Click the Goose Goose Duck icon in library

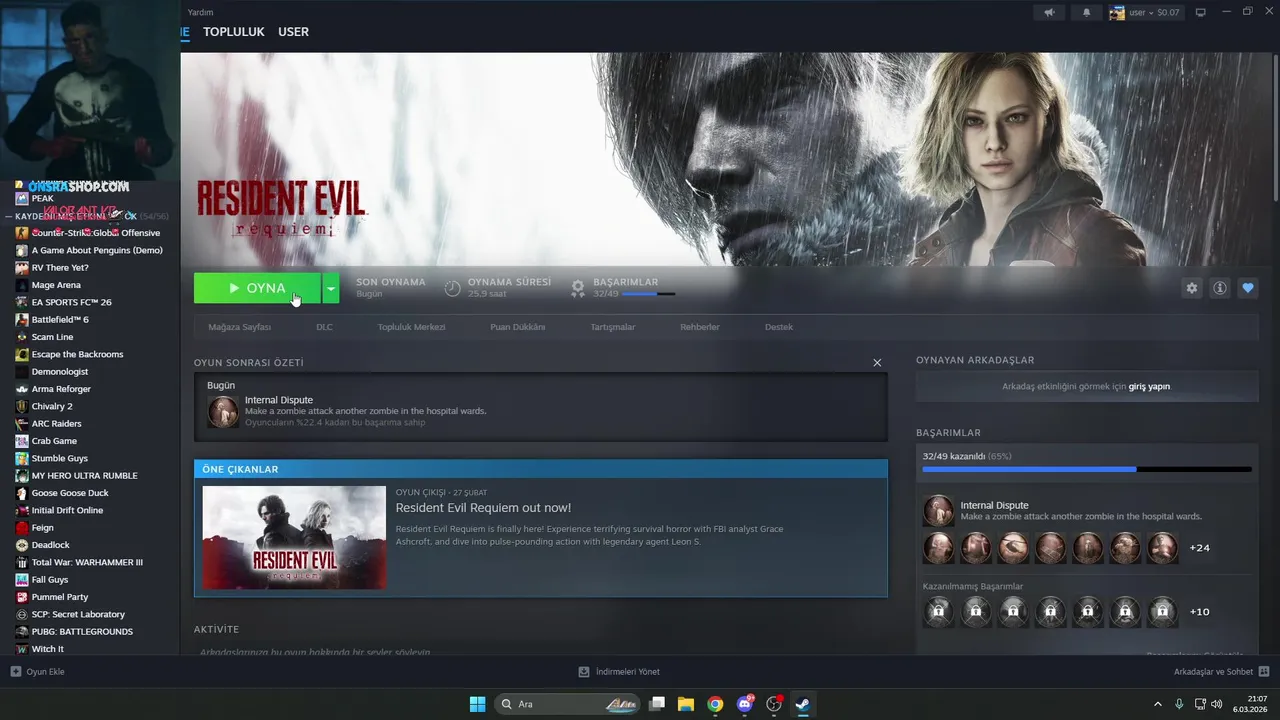click(x=22, y=493)
